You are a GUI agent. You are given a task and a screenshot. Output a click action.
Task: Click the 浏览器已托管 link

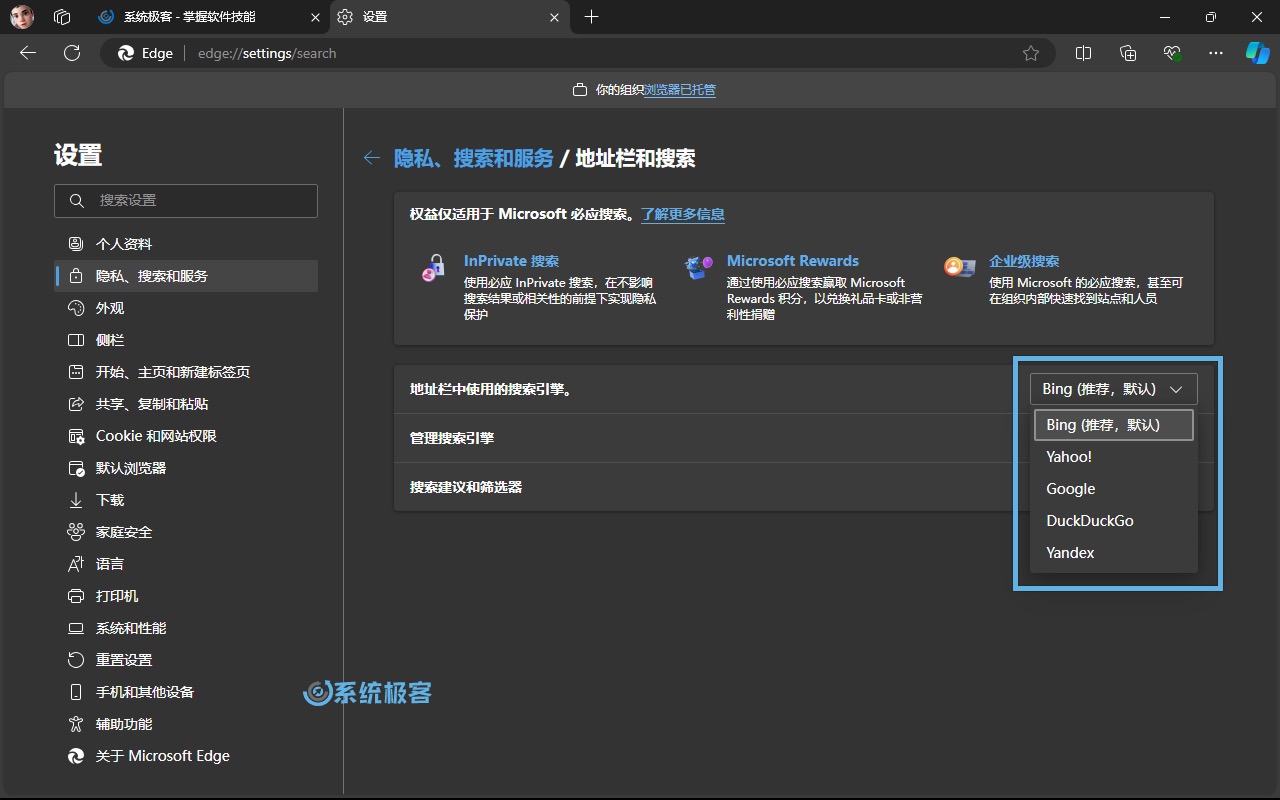(x=680, y=90)
